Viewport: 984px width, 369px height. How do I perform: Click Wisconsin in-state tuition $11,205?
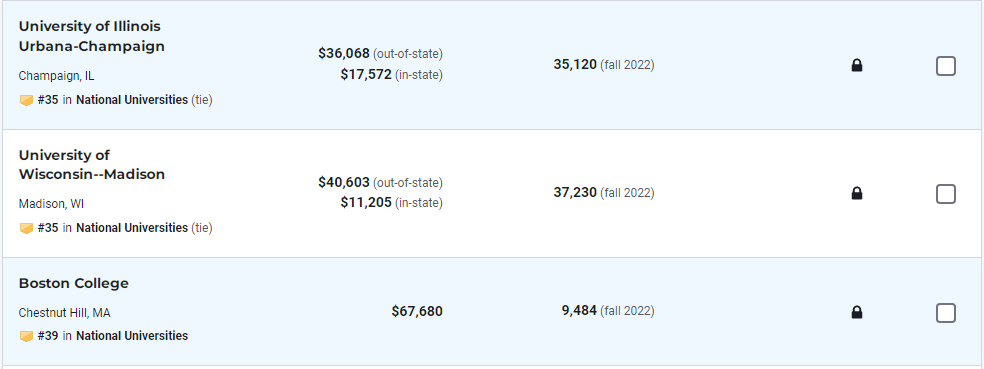[366, 202]
